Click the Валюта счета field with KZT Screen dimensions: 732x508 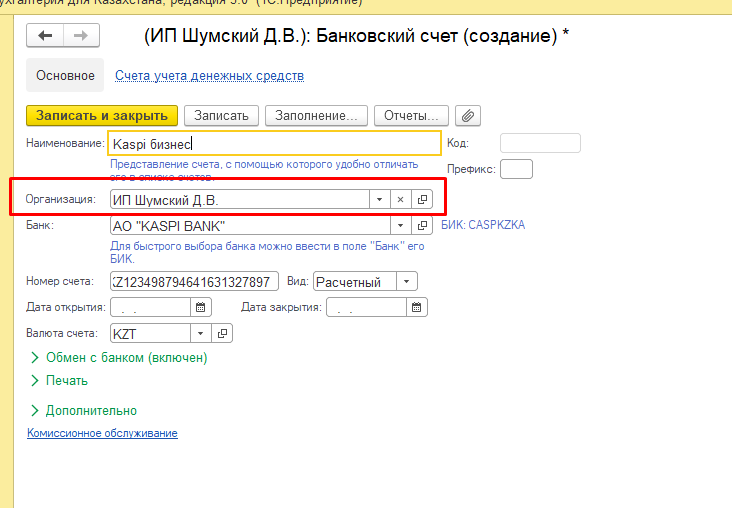click(150, 333)
